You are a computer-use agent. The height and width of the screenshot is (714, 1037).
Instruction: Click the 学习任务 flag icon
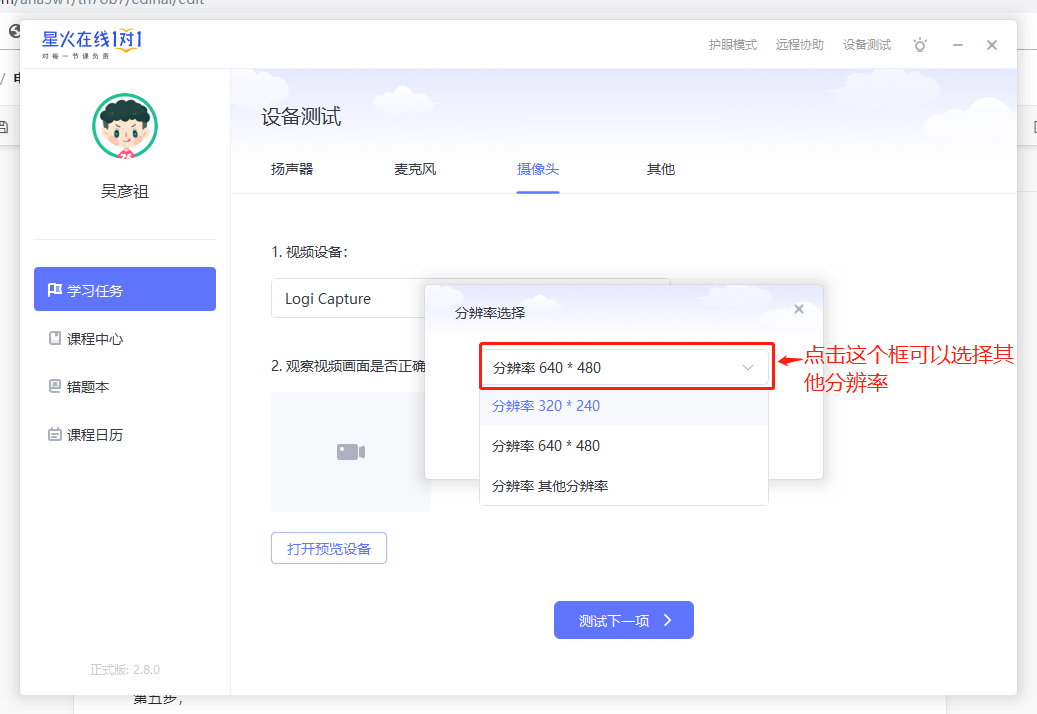[55, 290]
